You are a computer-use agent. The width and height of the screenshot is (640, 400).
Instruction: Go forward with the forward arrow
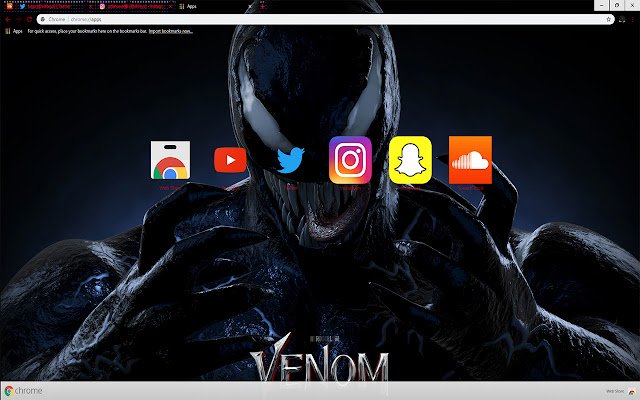(18, 19)
